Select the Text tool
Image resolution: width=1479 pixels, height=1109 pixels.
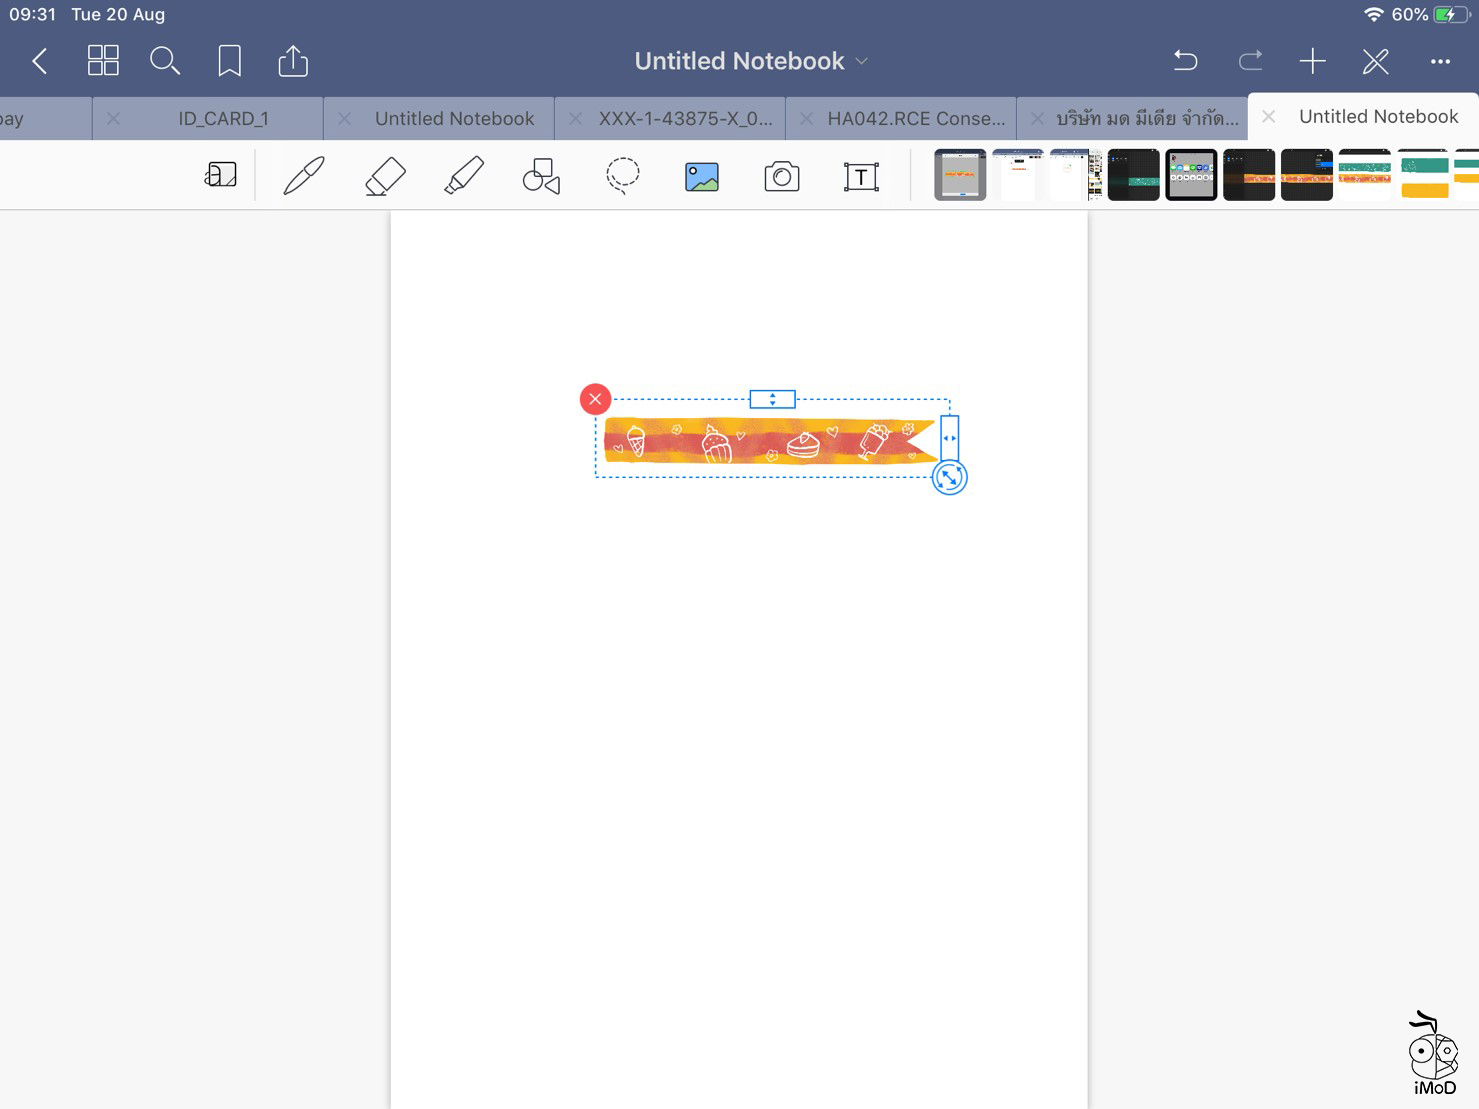[x=860, y=175]
